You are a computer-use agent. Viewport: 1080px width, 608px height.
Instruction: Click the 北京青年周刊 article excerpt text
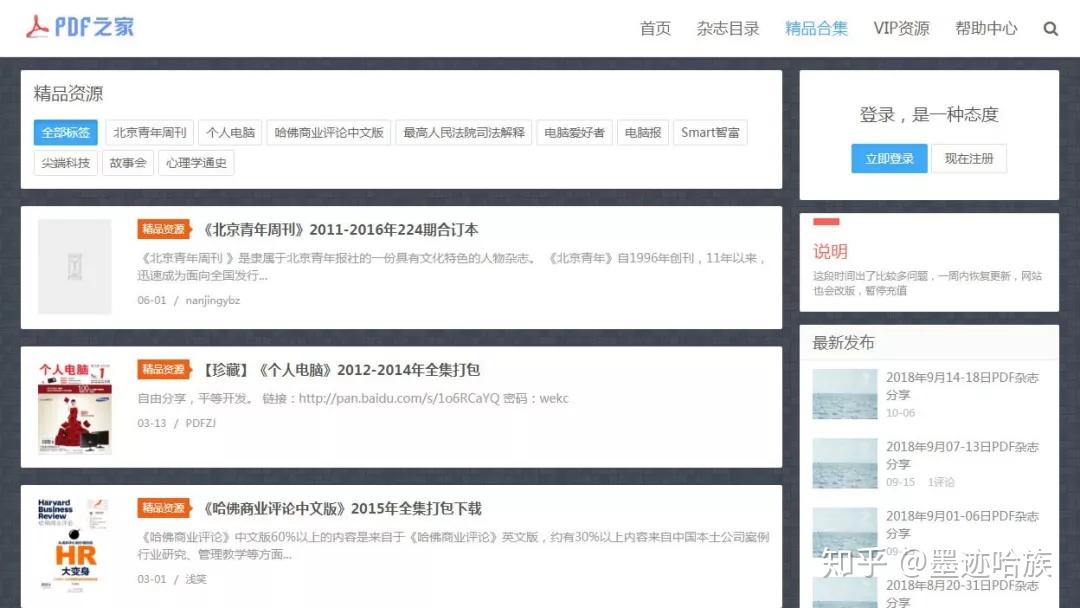(451, 266)
